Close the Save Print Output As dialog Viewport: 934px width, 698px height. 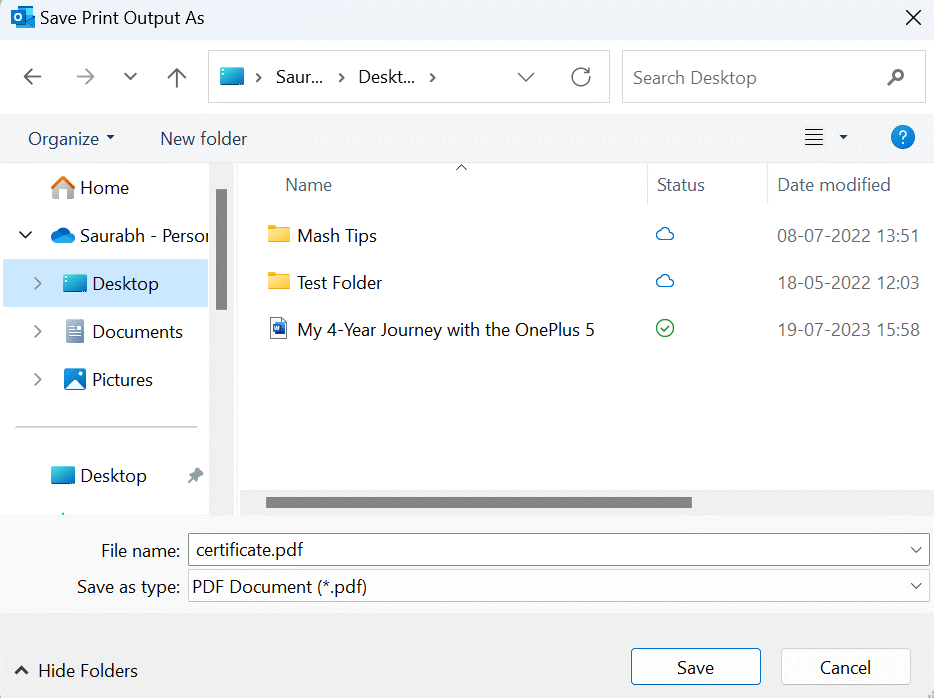click(913, 17)
